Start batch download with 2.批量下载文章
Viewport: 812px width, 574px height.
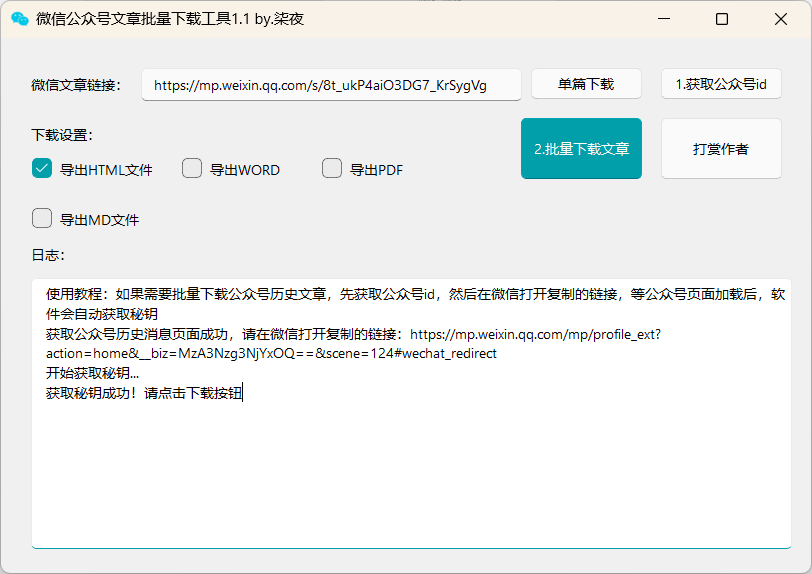pyautogui.click(x=581, y=149)
